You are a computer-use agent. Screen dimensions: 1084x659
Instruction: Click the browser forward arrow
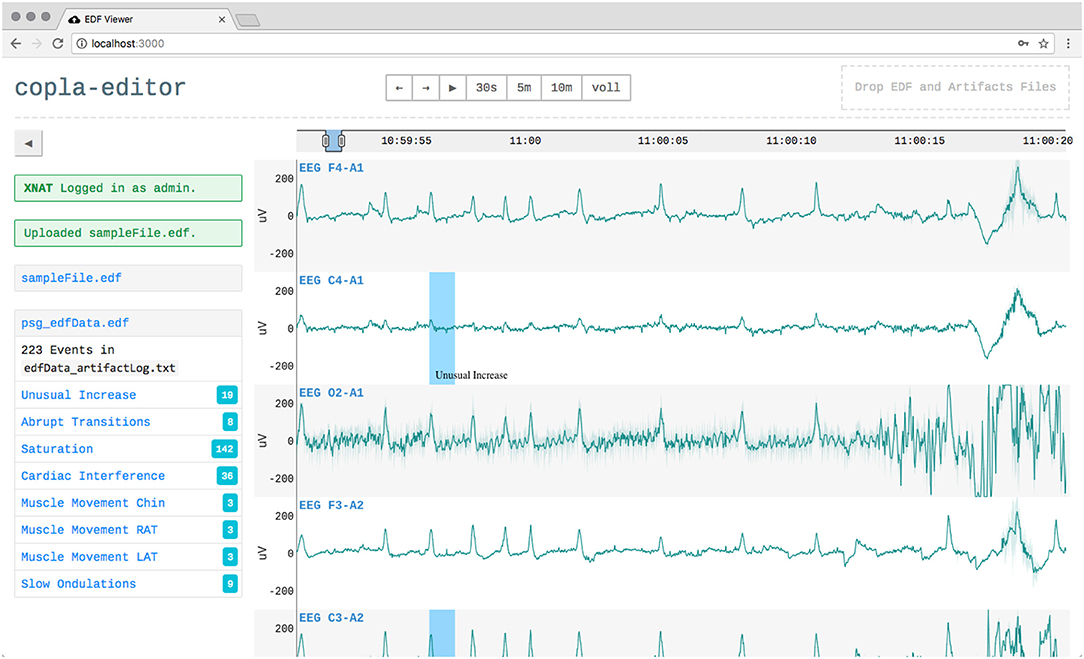click(x=37, y=44)
